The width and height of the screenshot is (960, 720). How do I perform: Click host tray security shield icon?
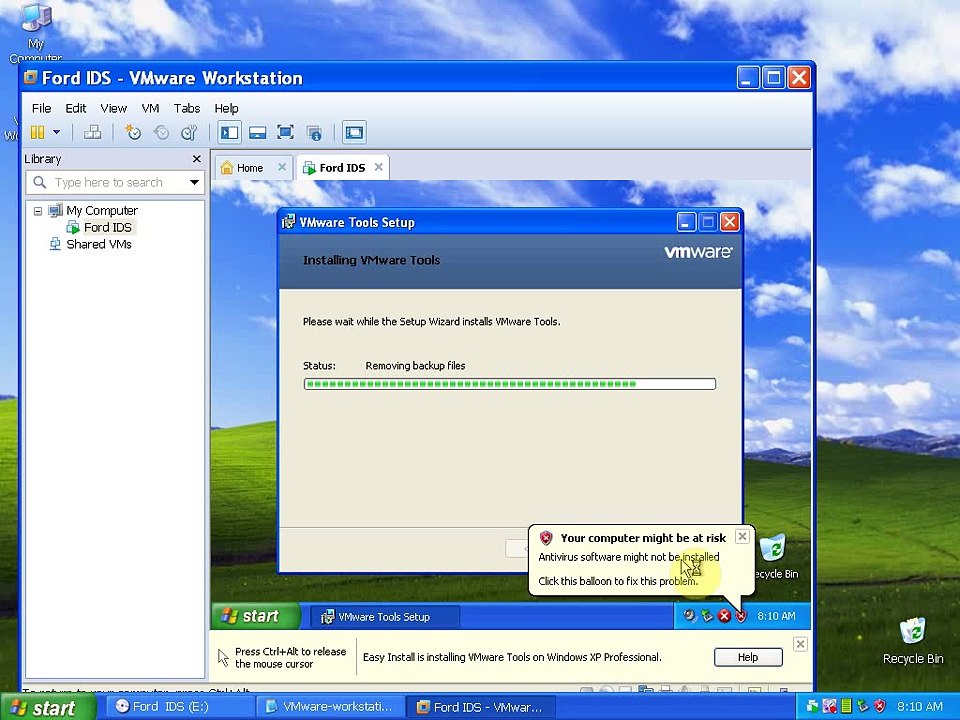880,706
